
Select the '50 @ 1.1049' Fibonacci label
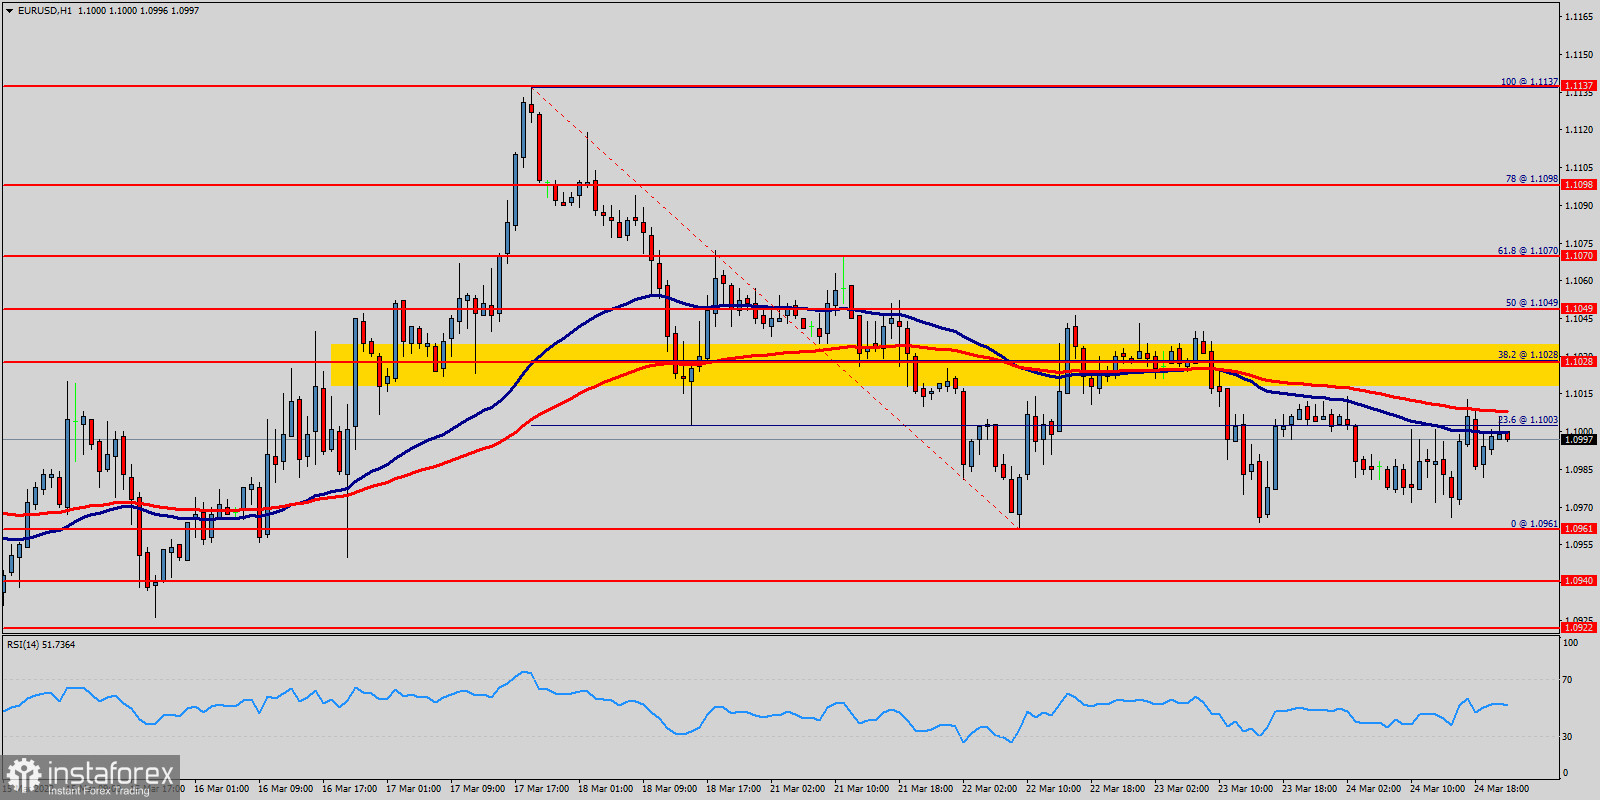[1532, 303]
